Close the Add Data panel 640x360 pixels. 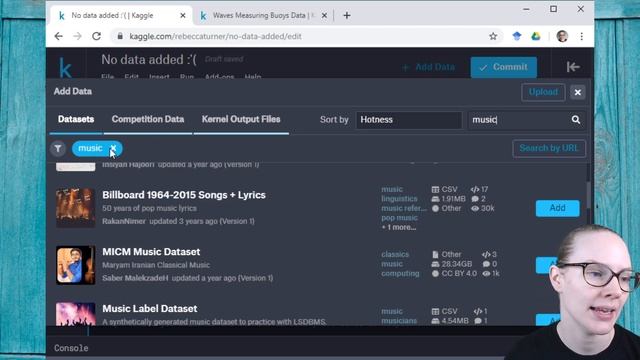coord(578,92)
